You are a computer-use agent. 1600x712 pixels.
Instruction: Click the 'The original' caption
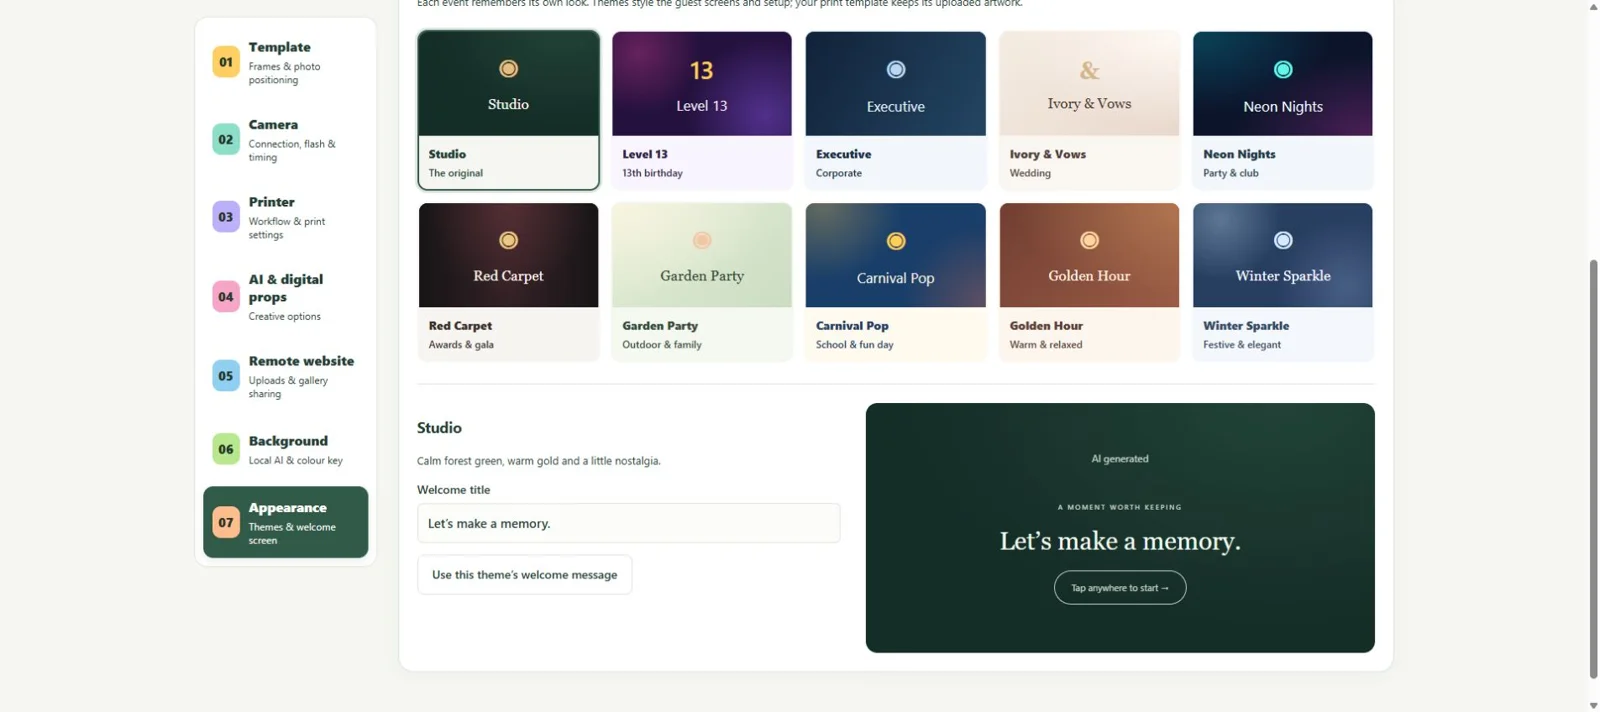(x=456, y=173)
